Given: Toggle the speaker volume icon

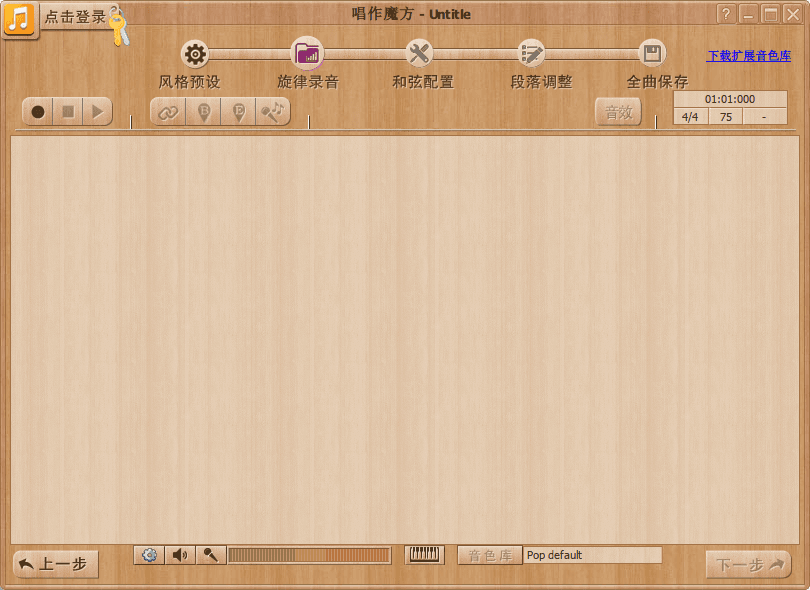Looking at the screenshot, I should pos(180,555).
